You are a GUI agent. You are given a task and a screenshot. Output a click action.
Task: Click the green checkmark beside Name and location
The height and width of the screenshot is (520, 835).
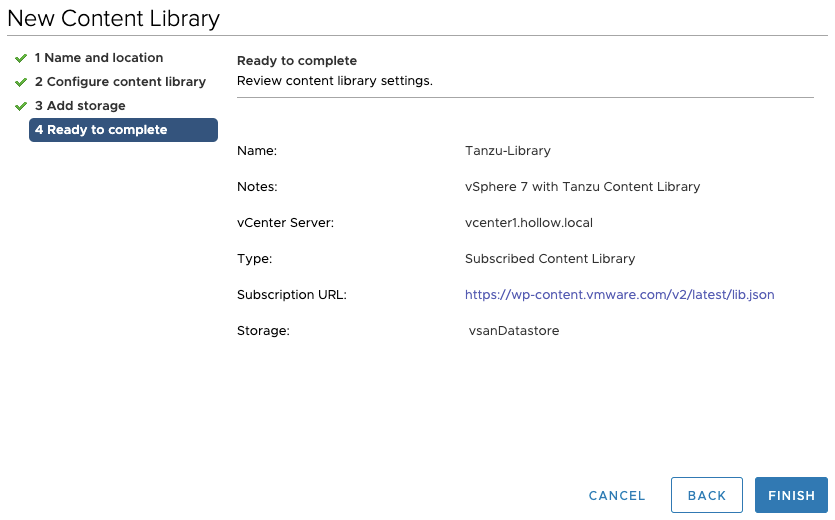pos(21,58)
